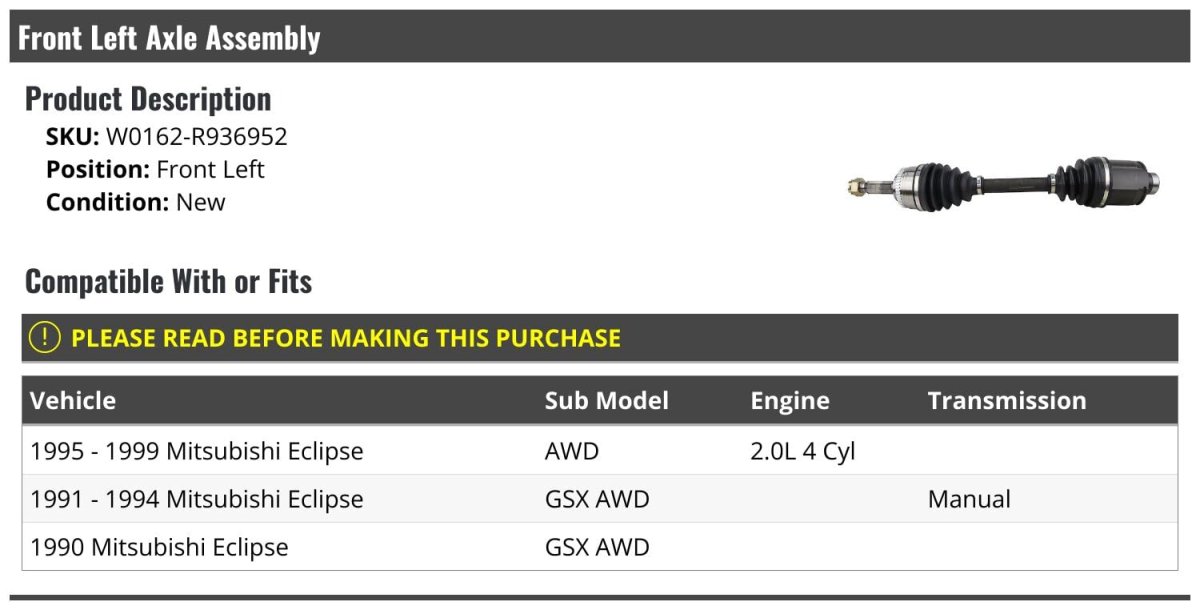The image size is (1200, 610).
Task: Click the 2.0L 4 Cyl engine cell
Action: [802, 451]
